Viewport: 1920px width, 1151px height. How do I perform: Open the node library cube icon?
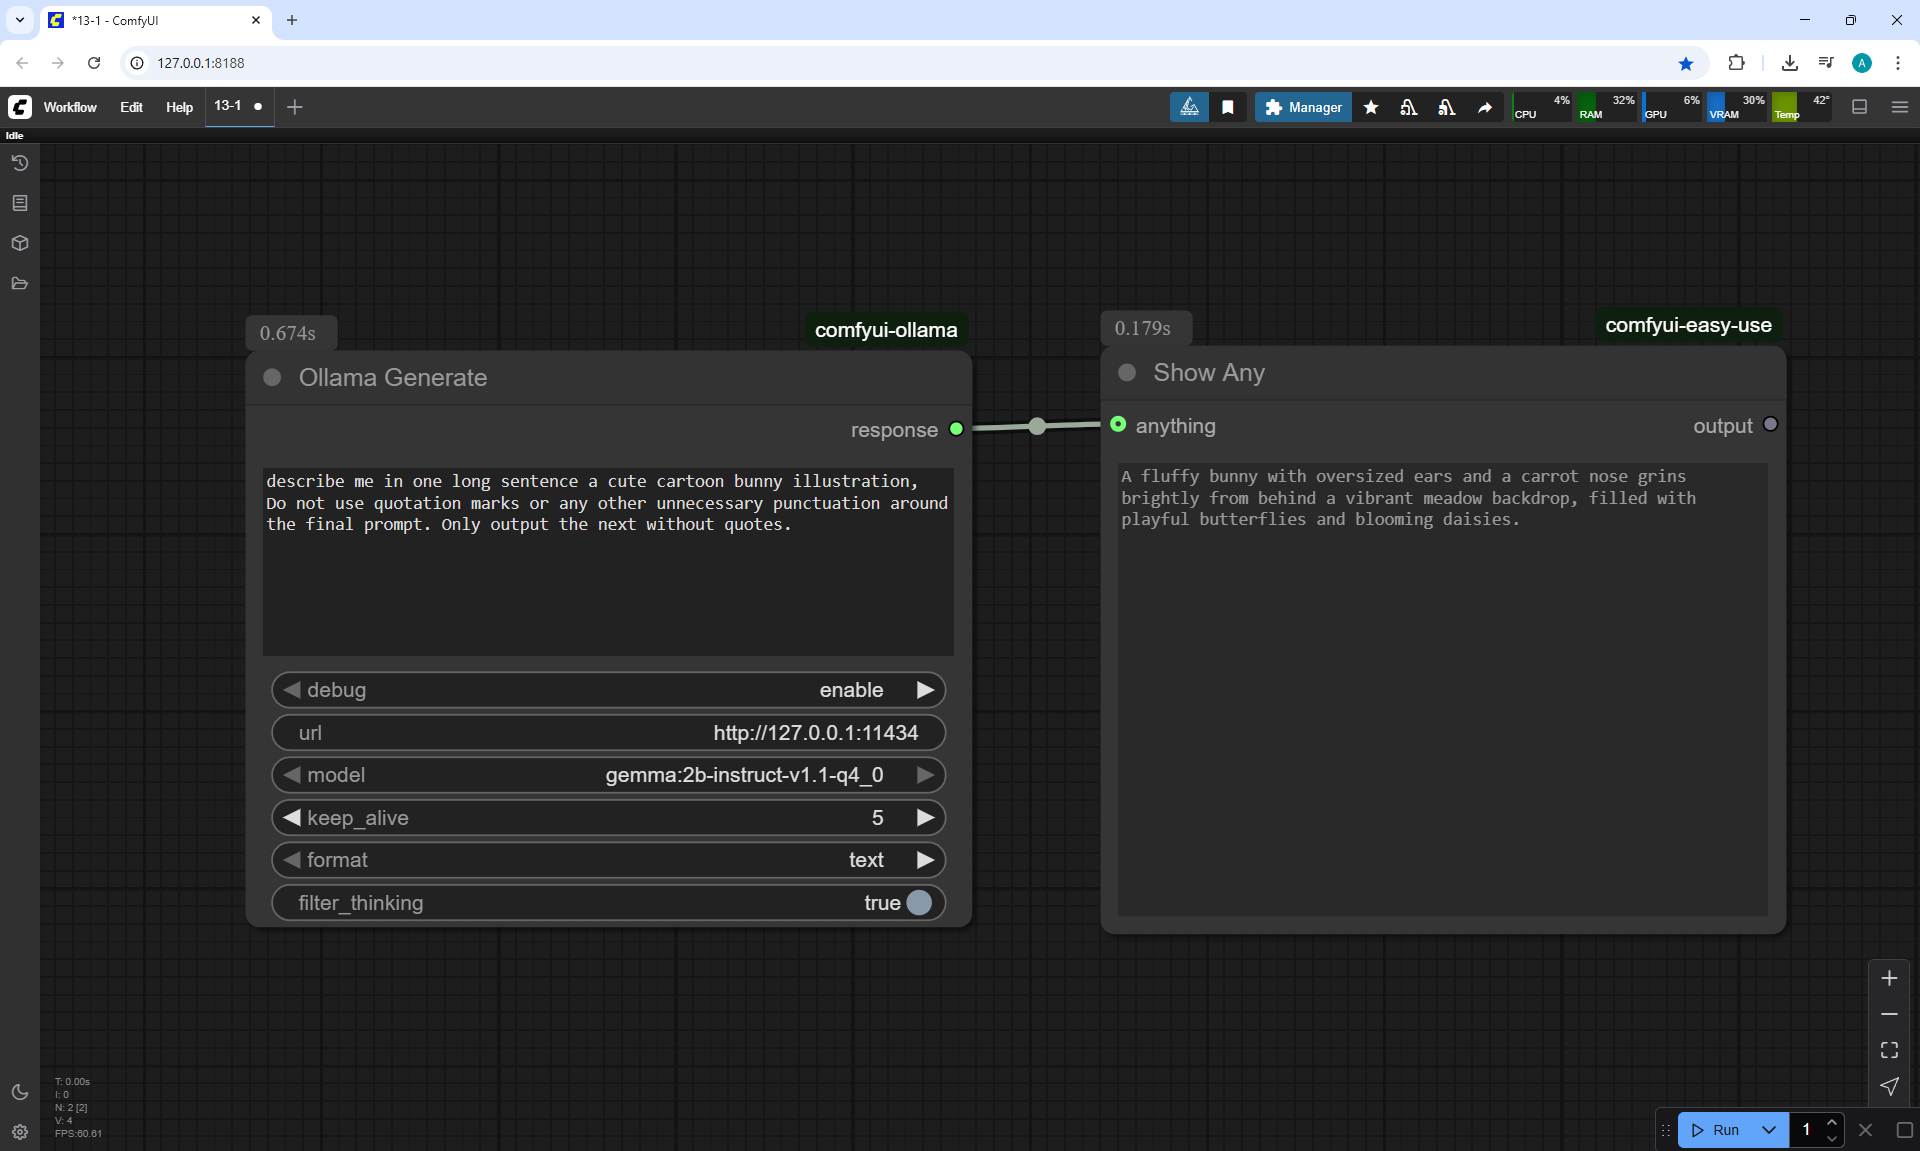click(x=19, y=243)
